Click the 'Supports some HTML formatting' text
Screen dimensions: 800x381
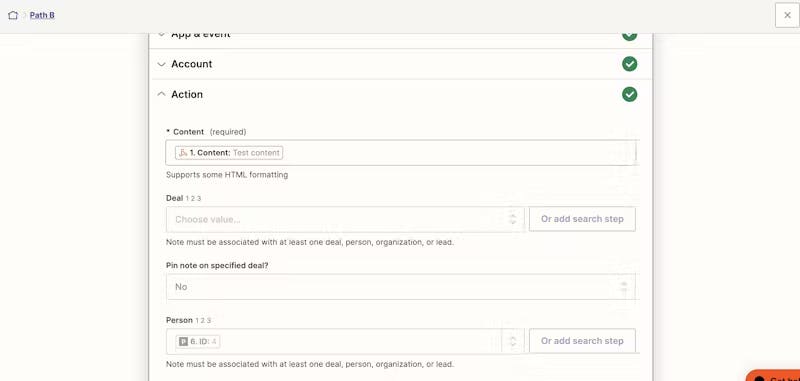(227, 175)
